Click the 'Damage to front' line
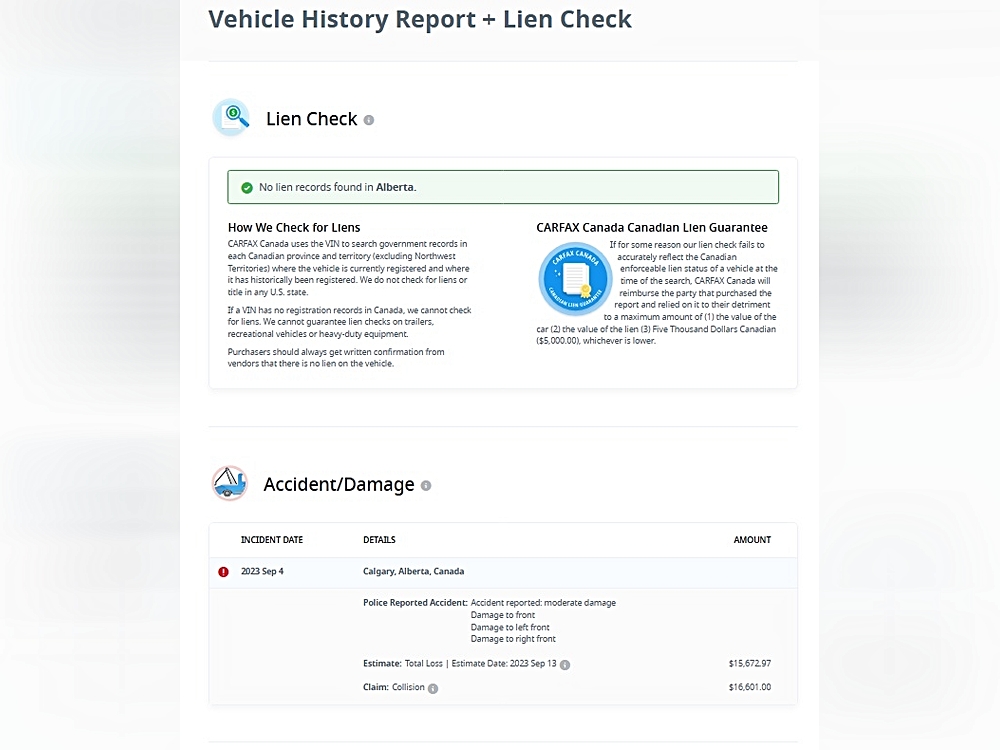The width and height of the screenshot is (1000, 750). click(503, 615)
